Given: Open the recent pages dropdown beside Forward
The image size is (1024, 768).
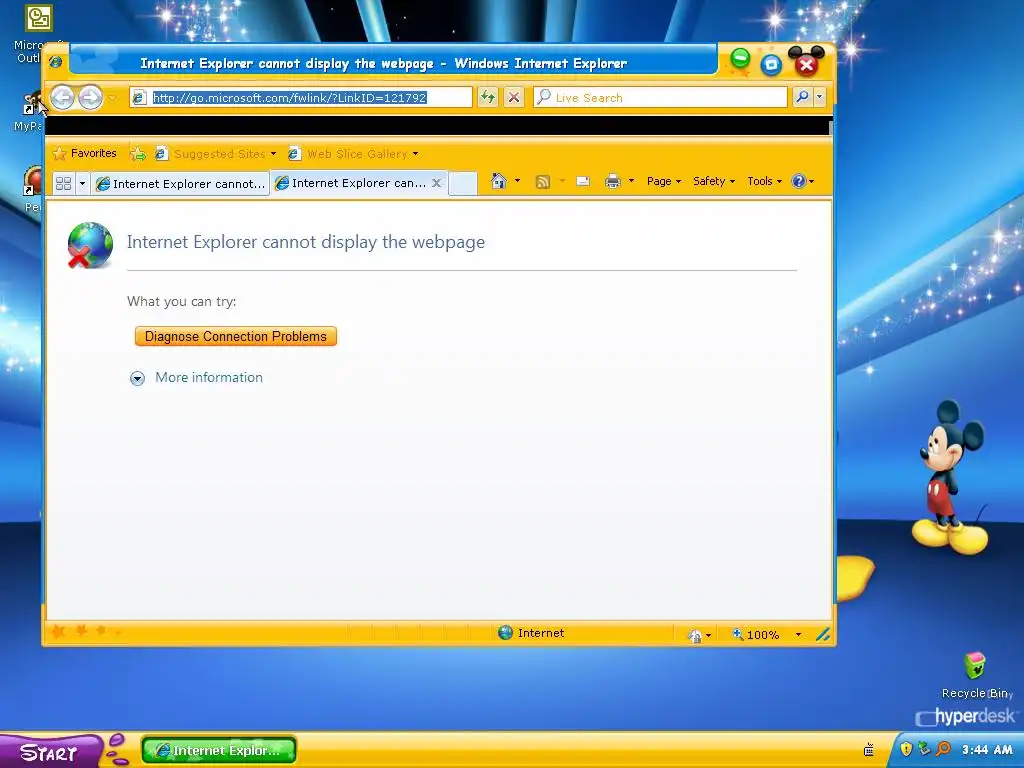Looking at the screenshot, I should pyautogui.click(x=112, y=98).
